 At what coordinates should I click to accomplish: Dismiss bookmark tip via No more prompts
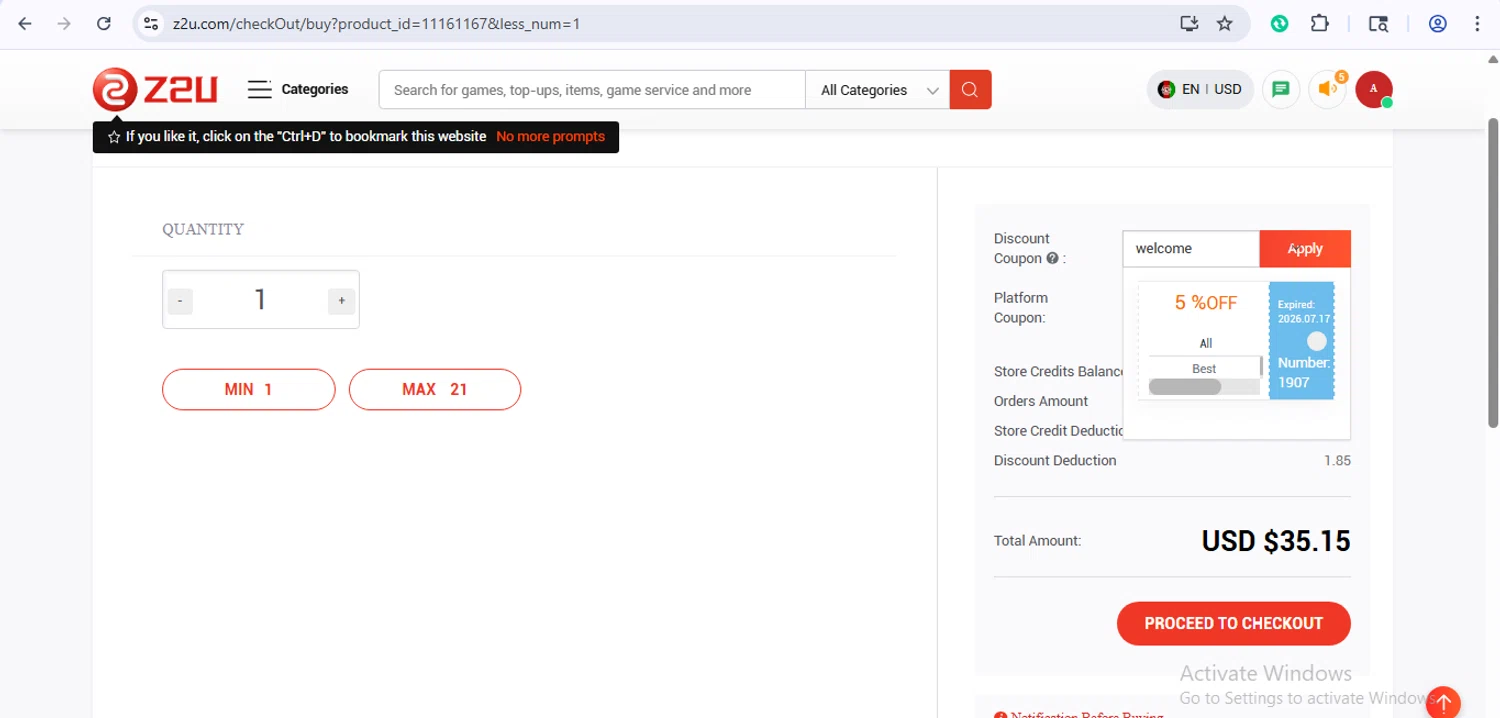click(550, 136)
